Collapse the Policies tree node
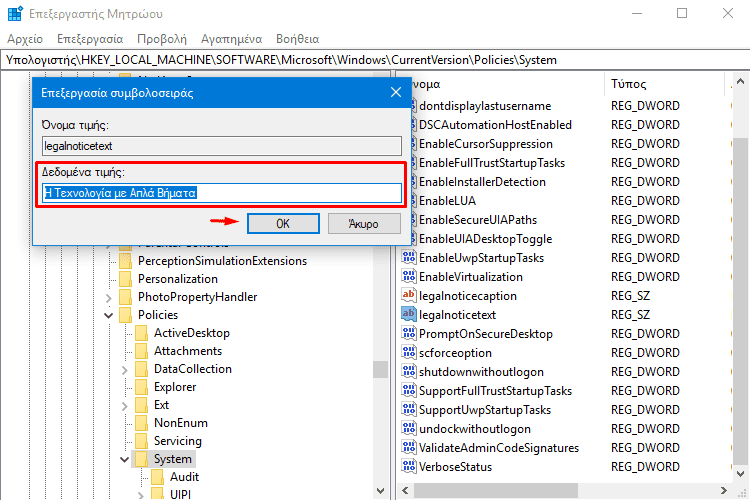Screen dimensions: 750x500 tap(108, 315)
